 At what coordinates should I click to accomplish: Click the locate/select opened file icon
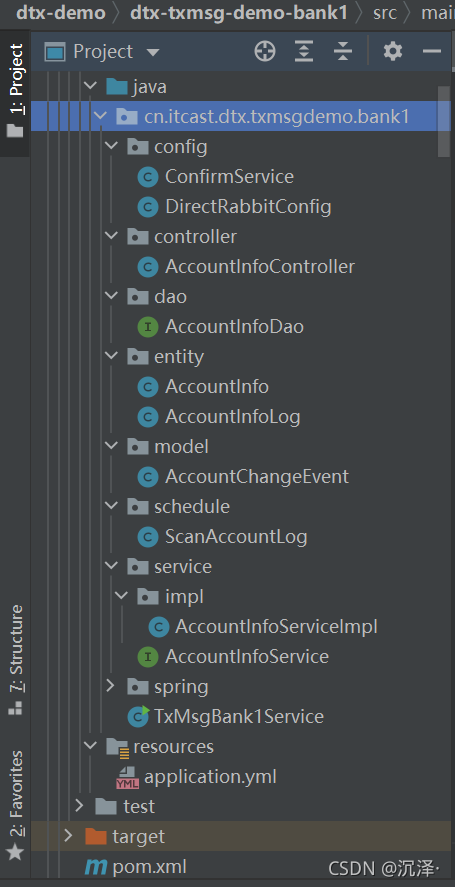(265, 51)
